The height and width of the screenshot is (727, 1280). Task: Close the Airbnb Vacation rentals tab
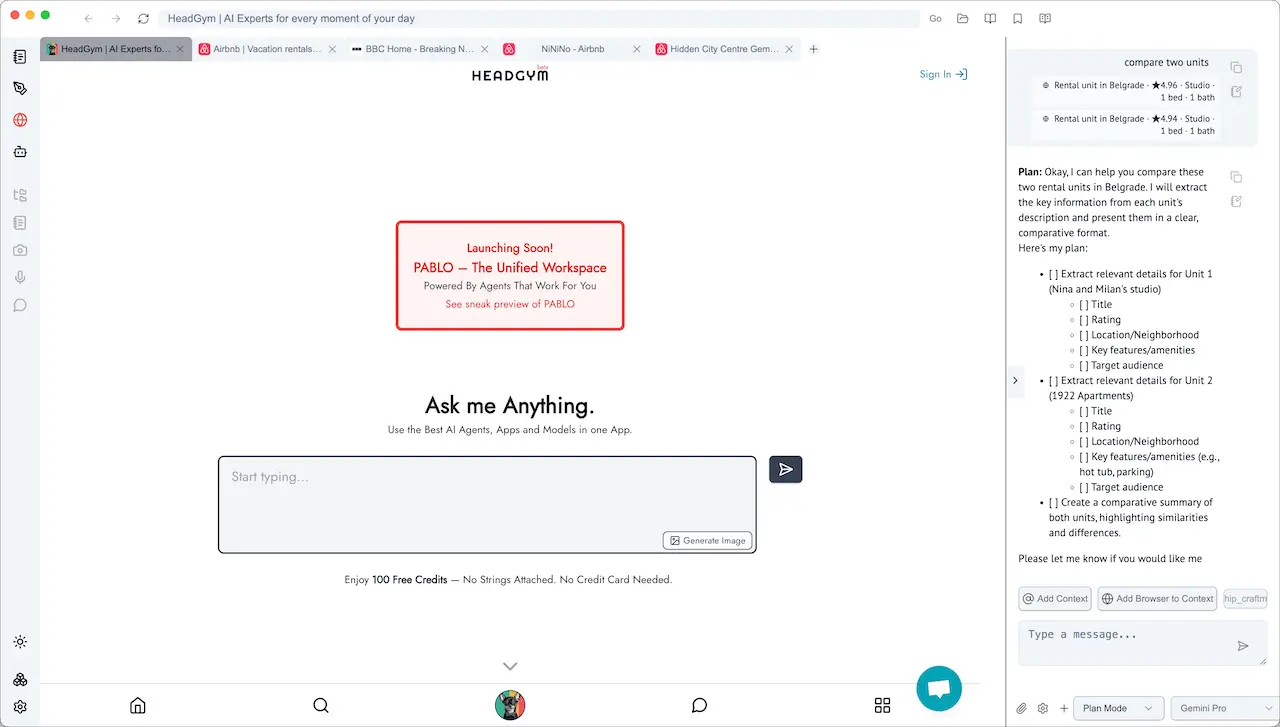coord(332,49)
